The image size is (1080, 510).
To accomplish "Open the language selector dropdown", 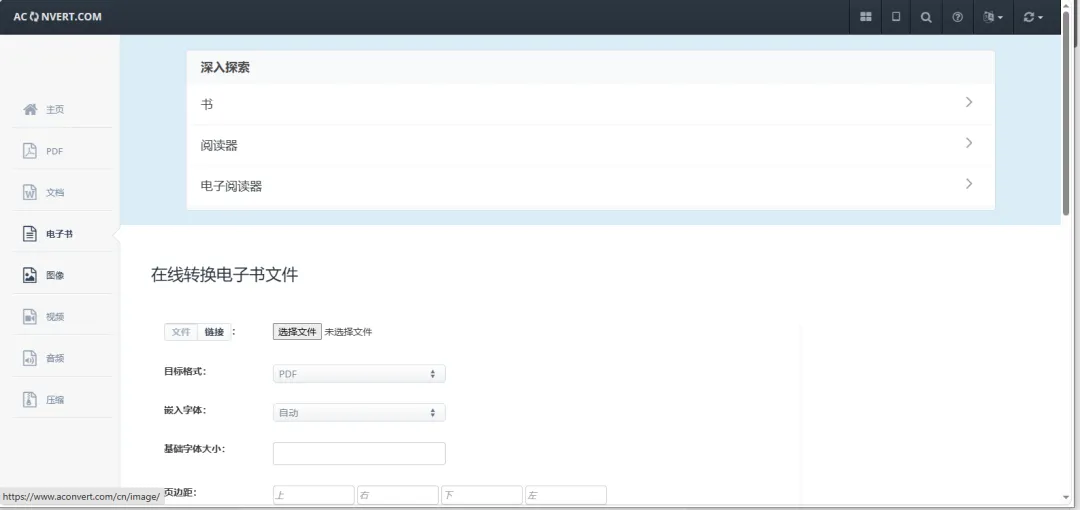I will point(993,17).
